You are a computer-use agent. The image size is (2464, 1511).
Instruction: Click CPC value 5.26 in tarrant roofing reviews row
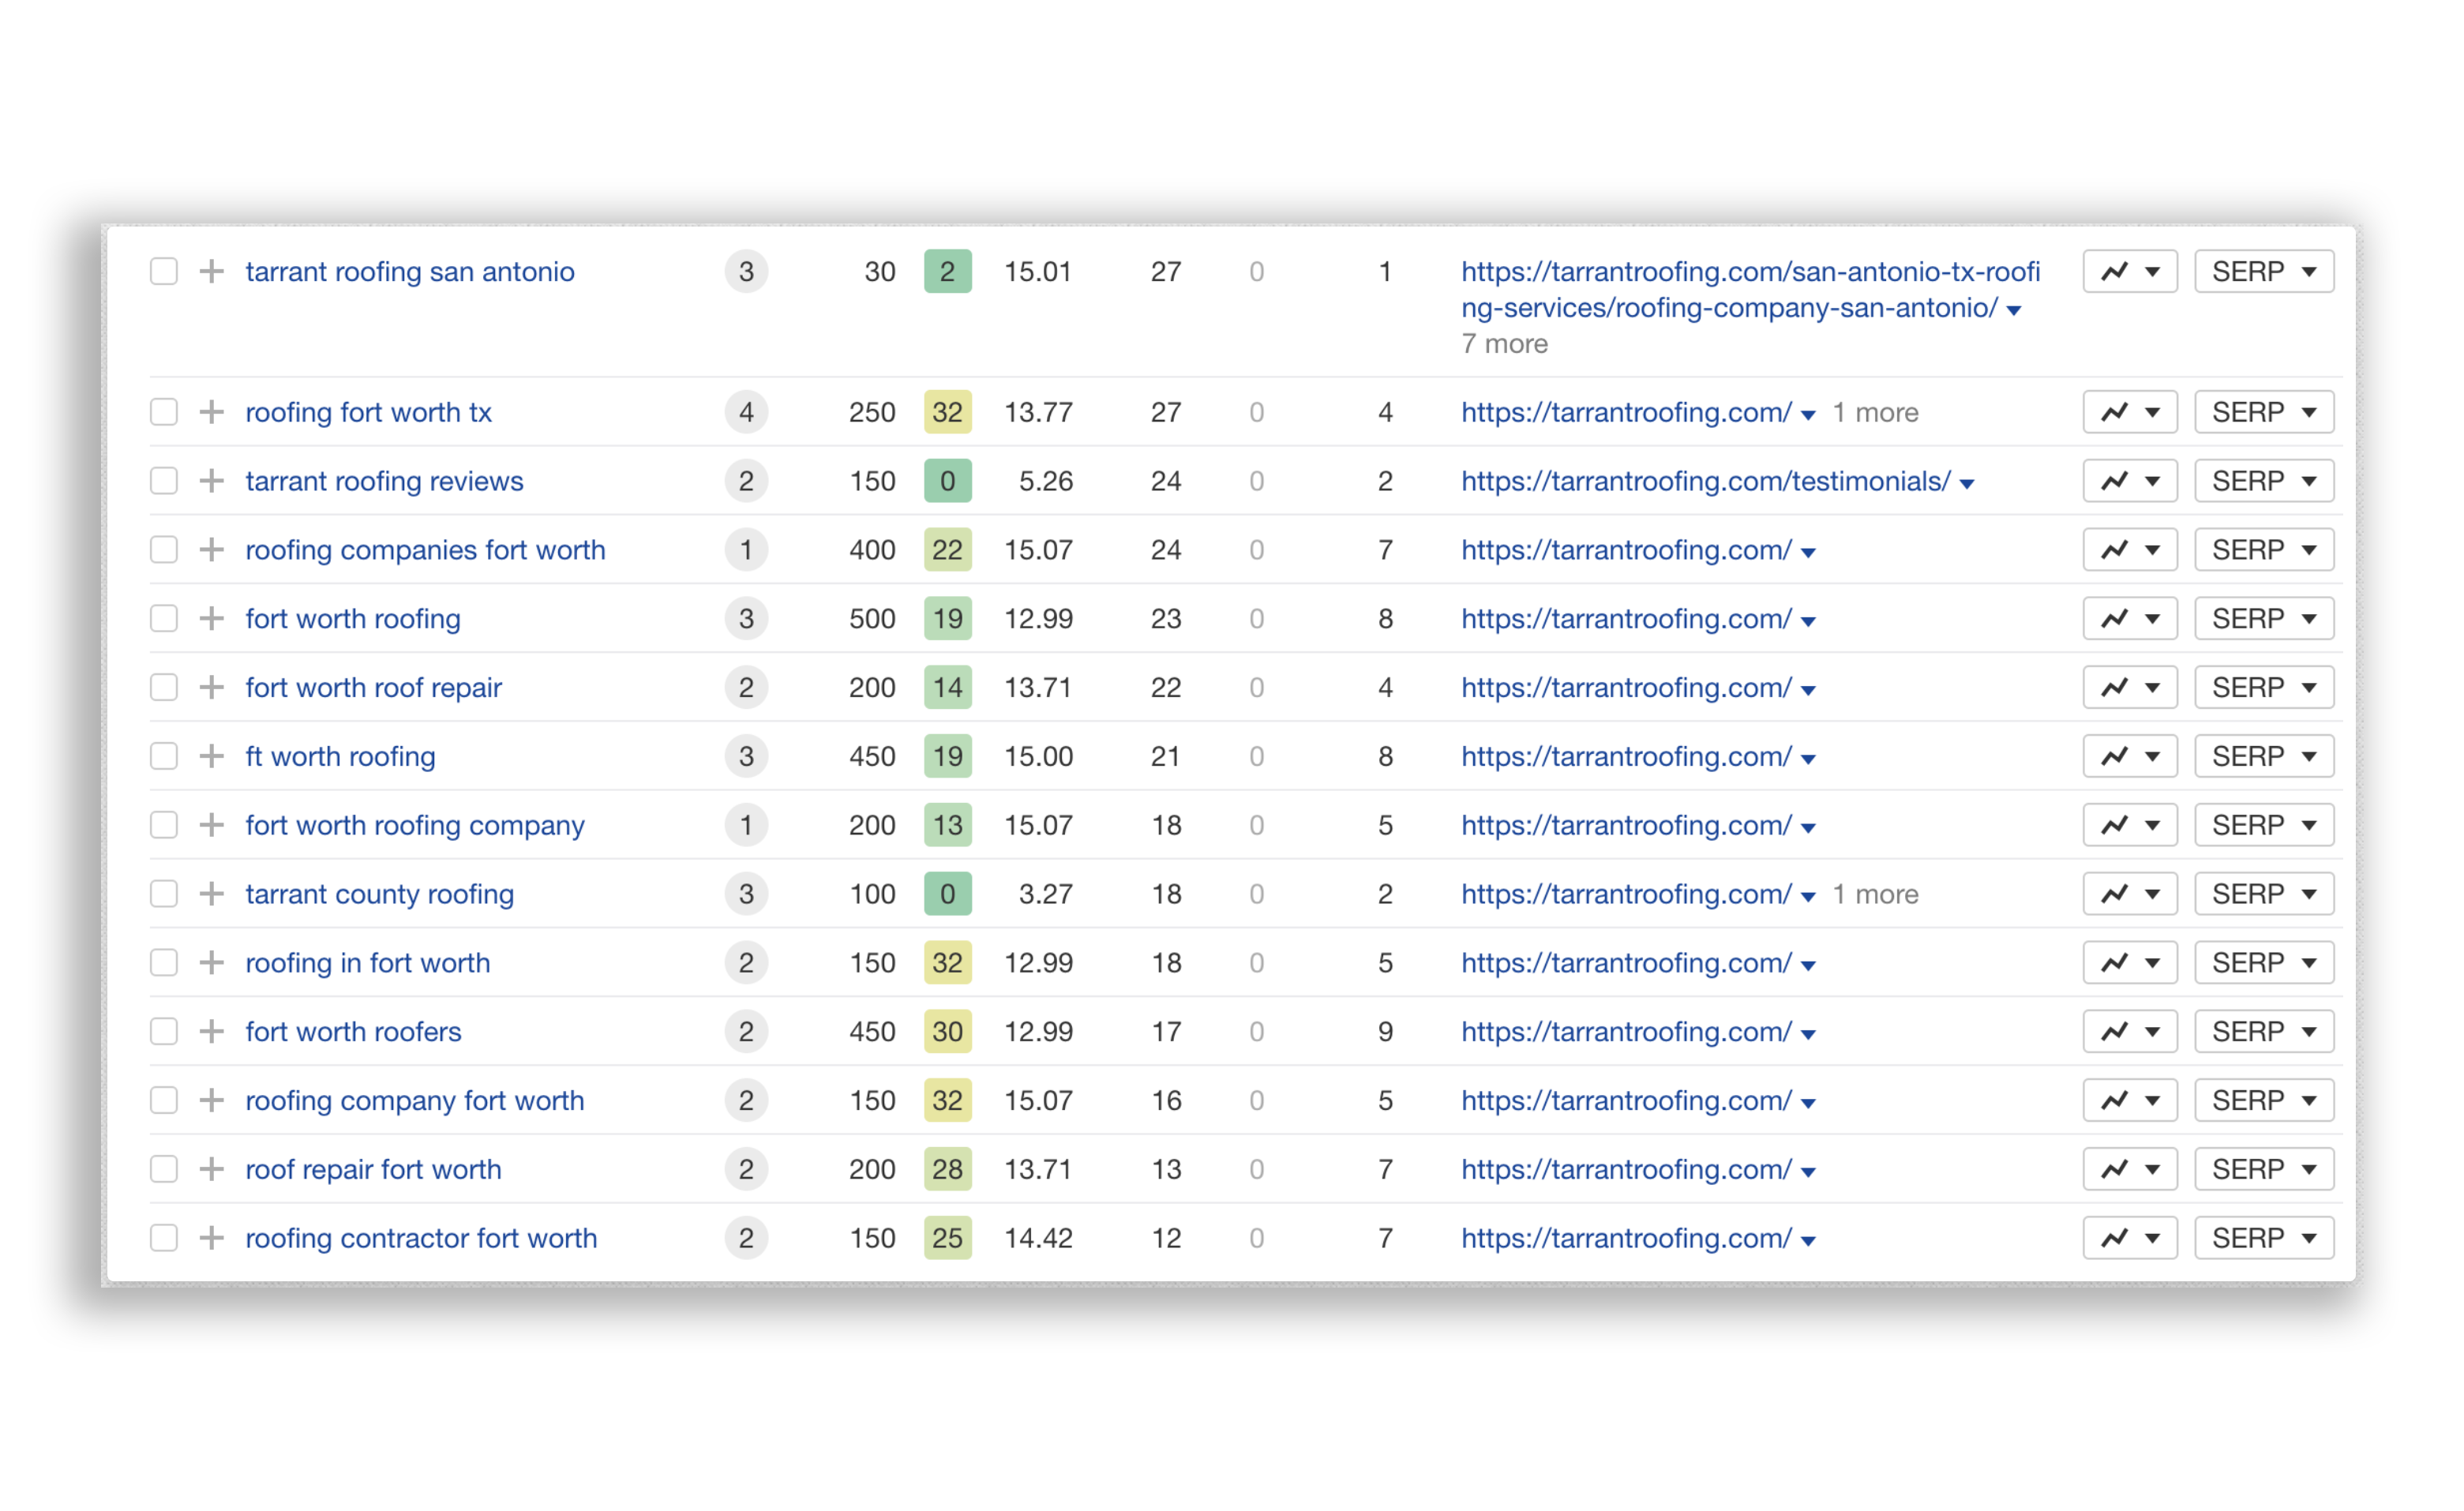[x=1046, y=481]
